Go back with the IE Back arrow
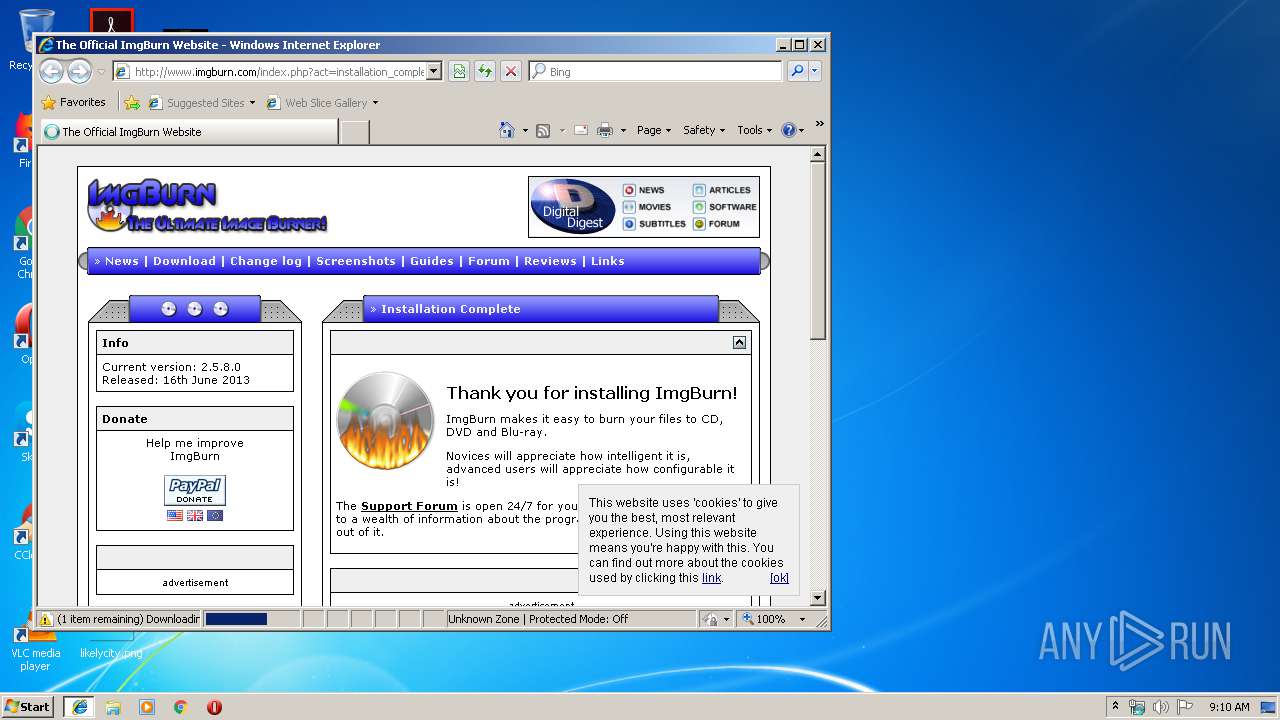 (x=51, y=71)
